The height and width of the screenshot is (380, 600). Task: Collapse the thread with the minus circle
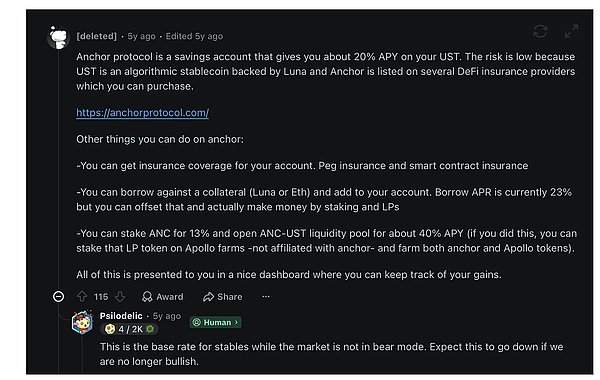(59, 297)
